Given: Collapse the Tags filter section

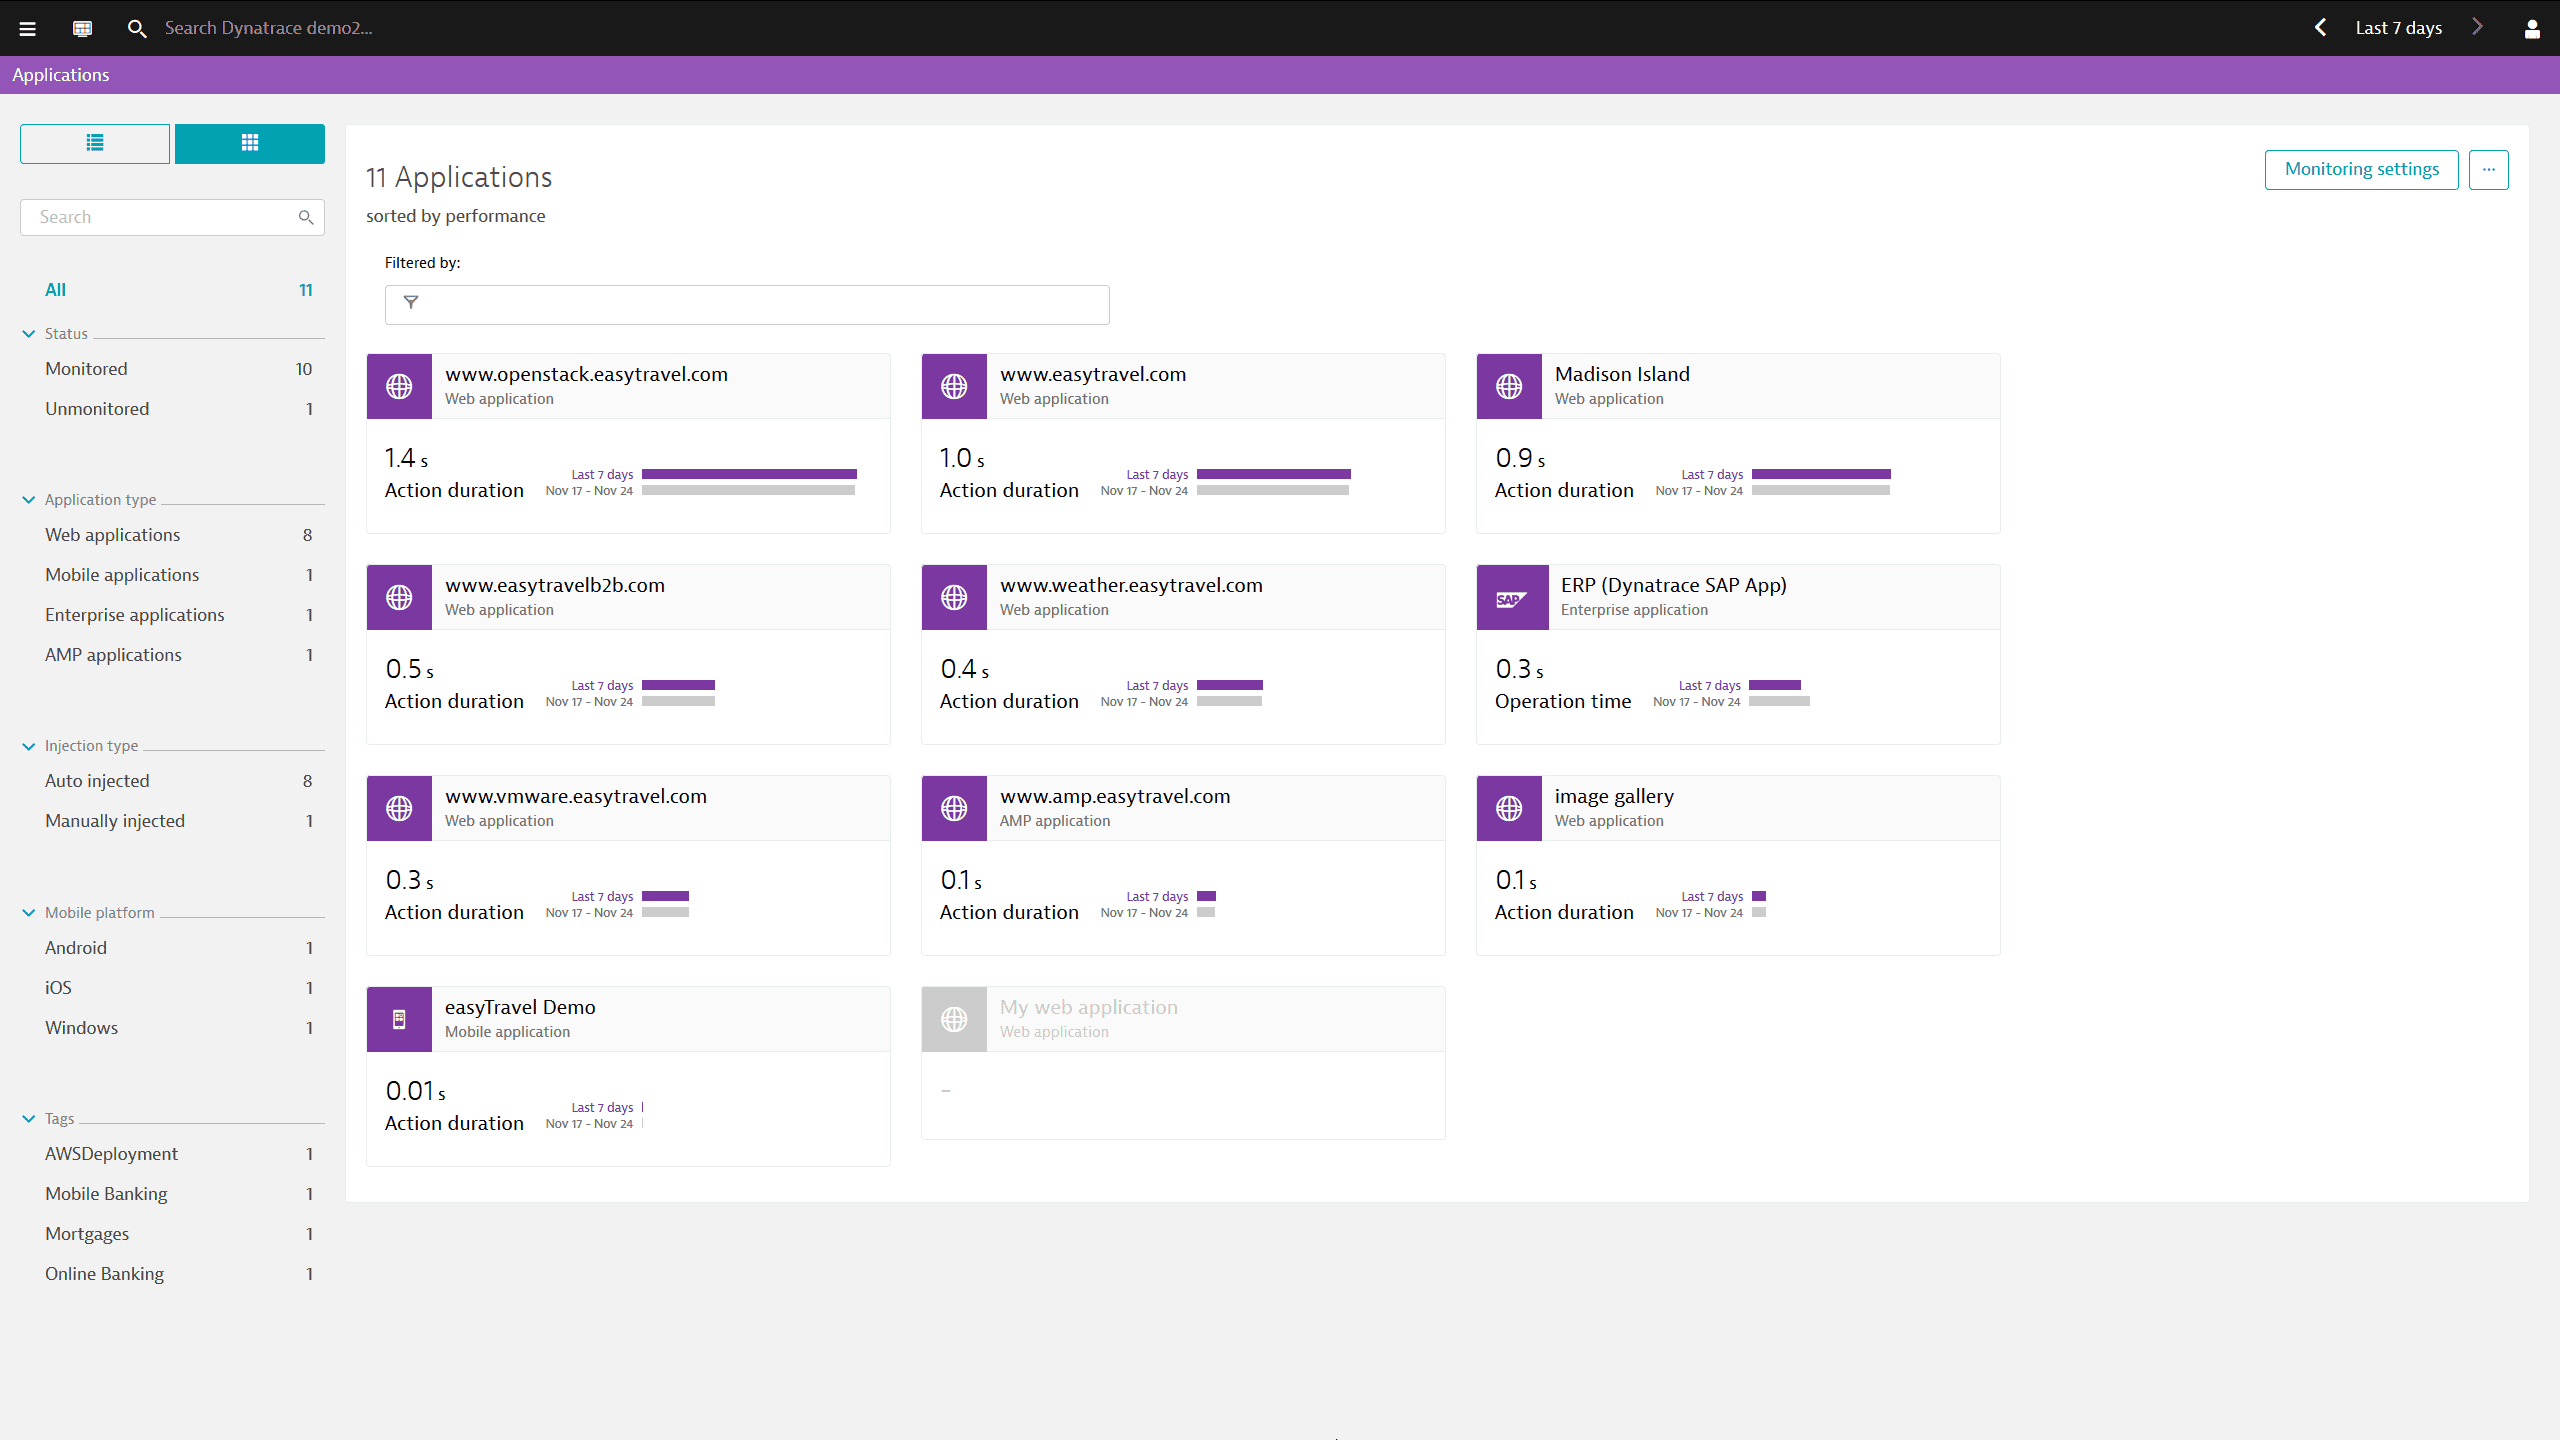Looking at the screenshot, I should pos(28,1119).
